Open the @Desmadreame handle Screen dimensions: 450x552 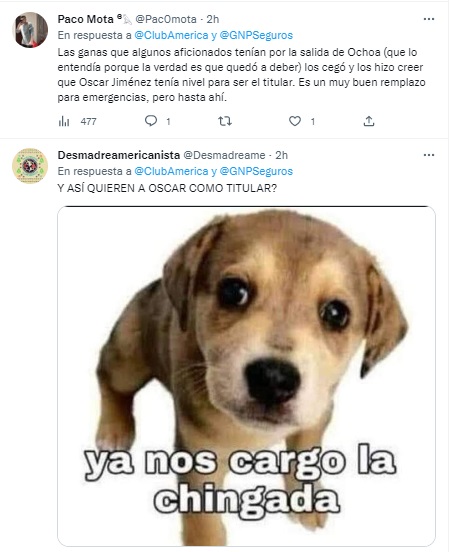coord(224,155)
